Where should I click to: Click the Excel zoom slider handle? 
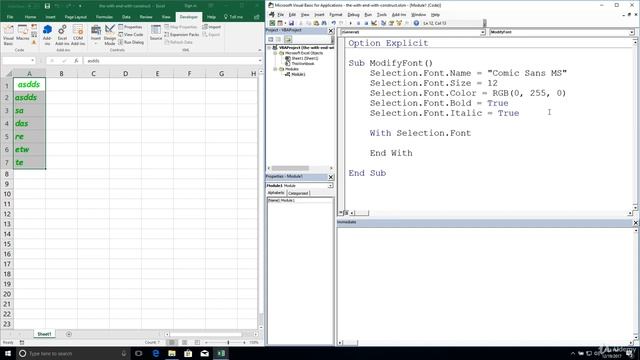(228, 342)
